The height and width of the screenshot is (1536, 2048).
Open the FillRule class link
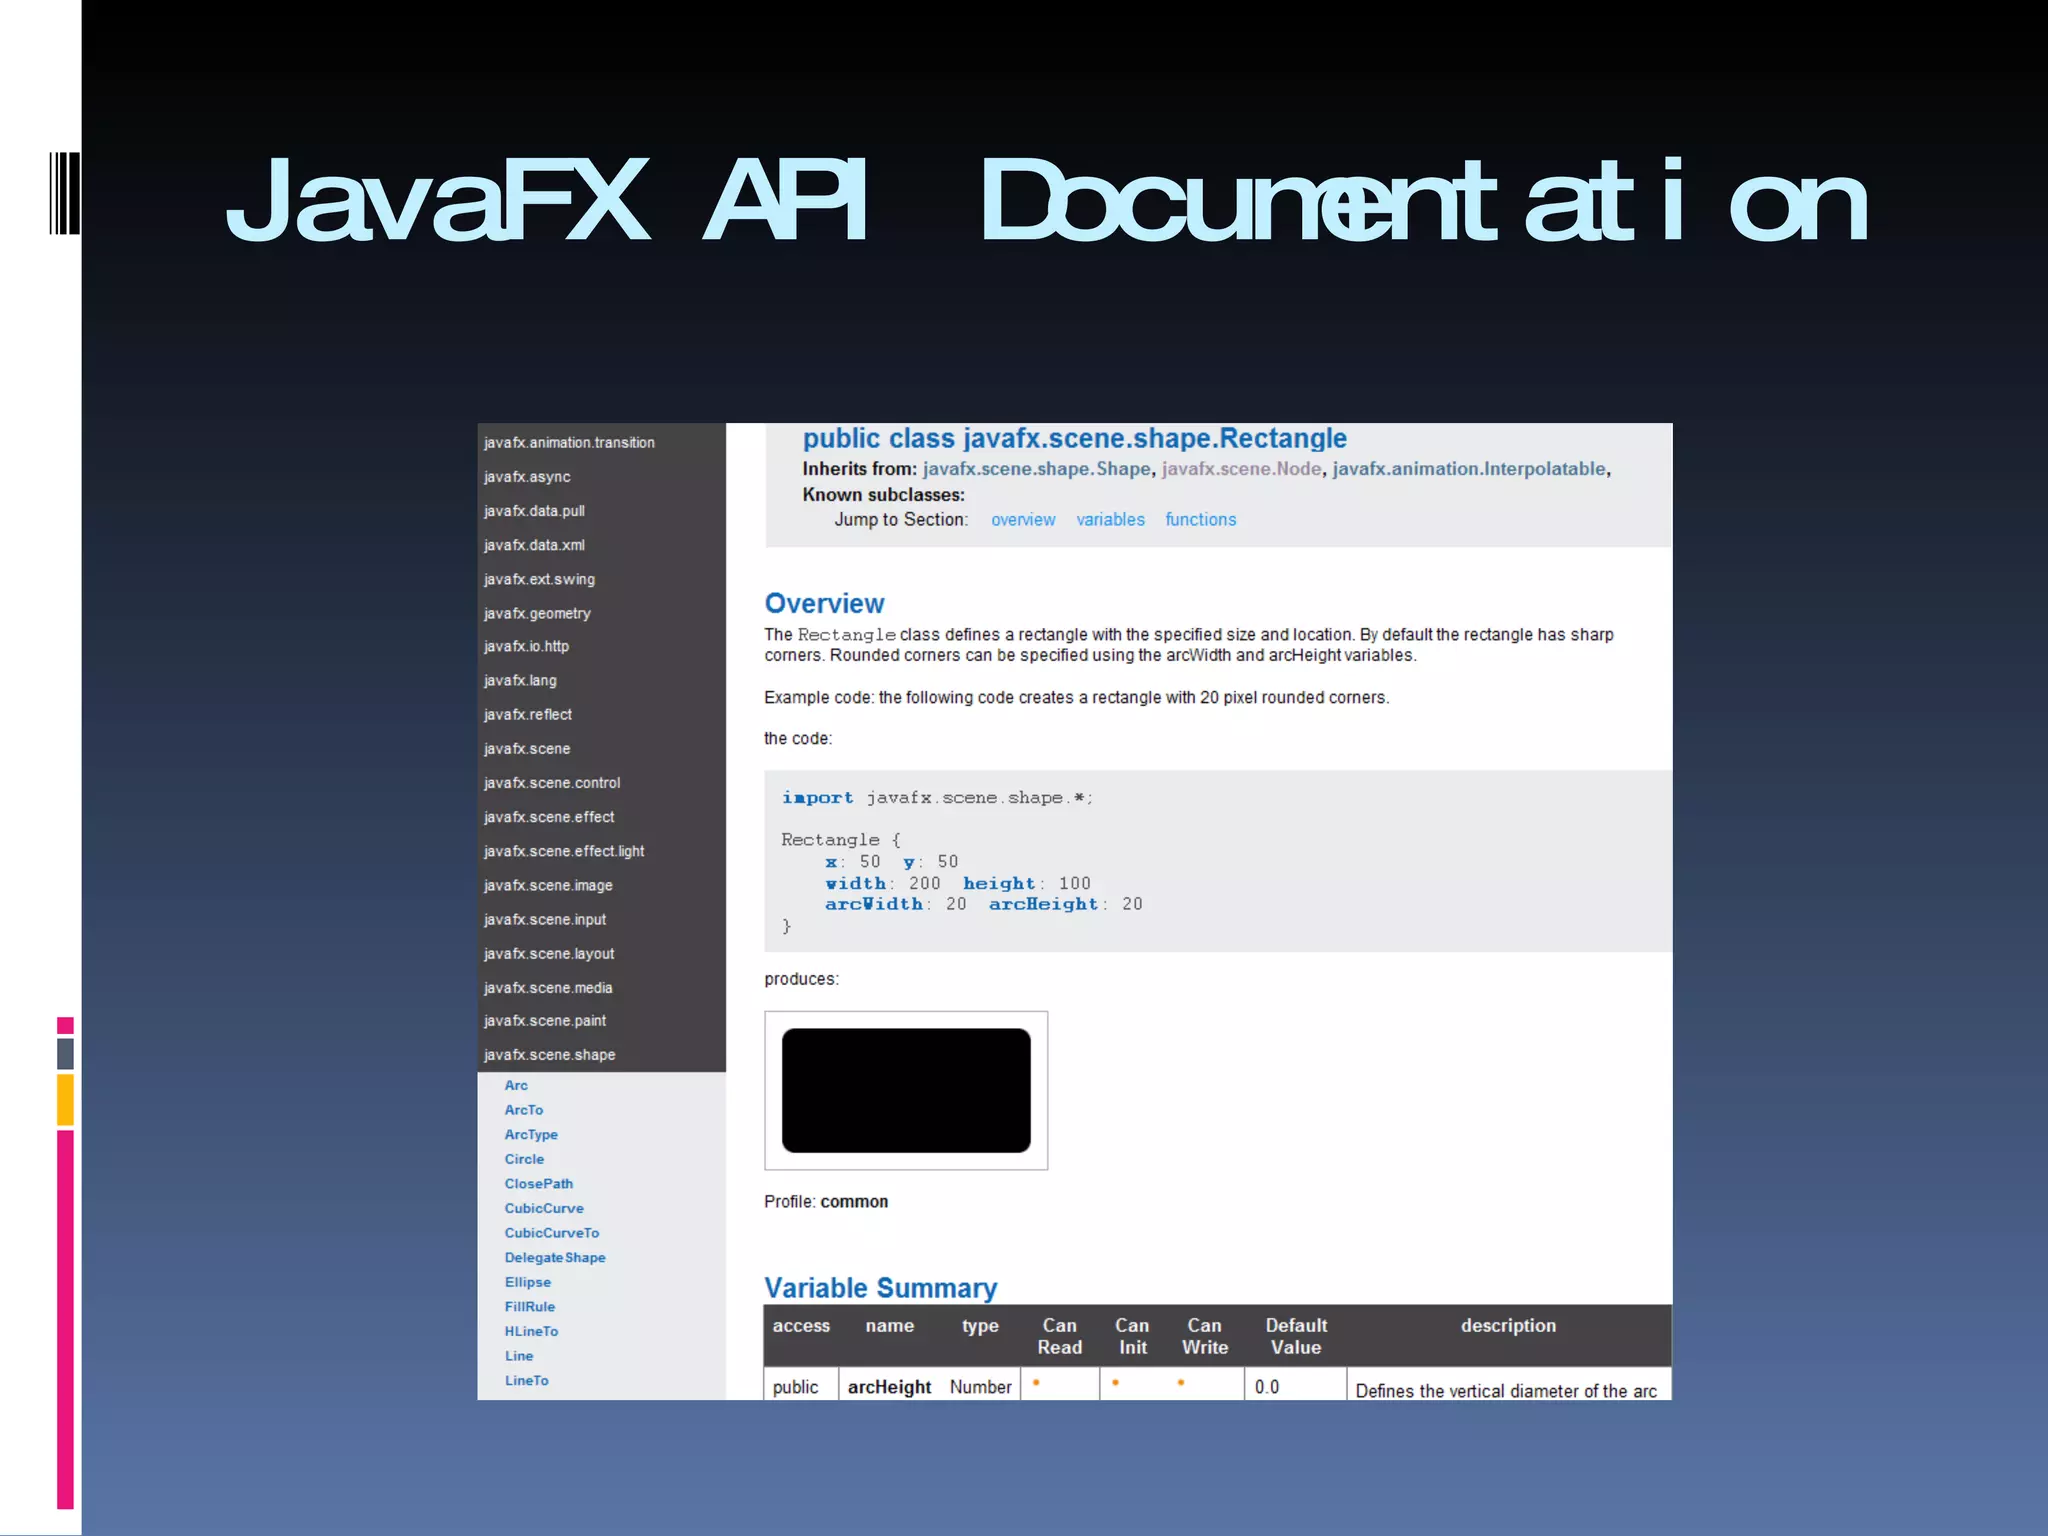click(x=530, y=1306)
